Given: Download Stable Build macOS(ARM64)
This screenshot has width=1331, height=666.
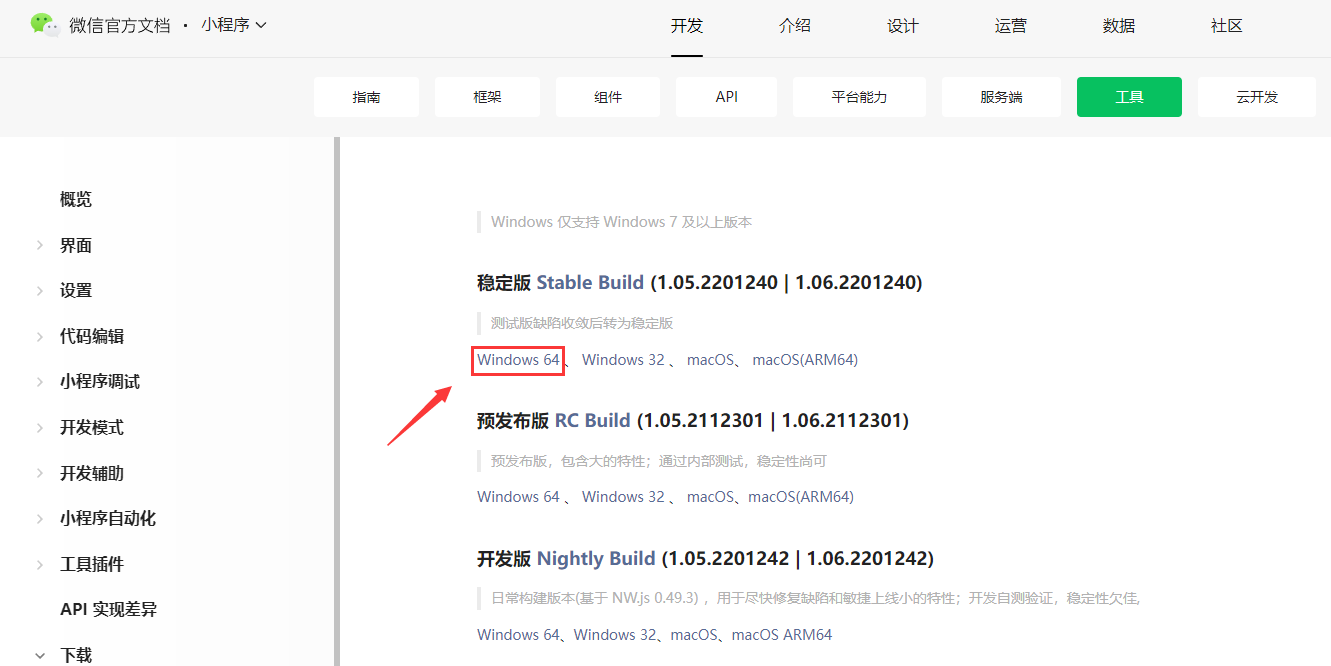Looking at the screenshot, I should pos(805,359).
